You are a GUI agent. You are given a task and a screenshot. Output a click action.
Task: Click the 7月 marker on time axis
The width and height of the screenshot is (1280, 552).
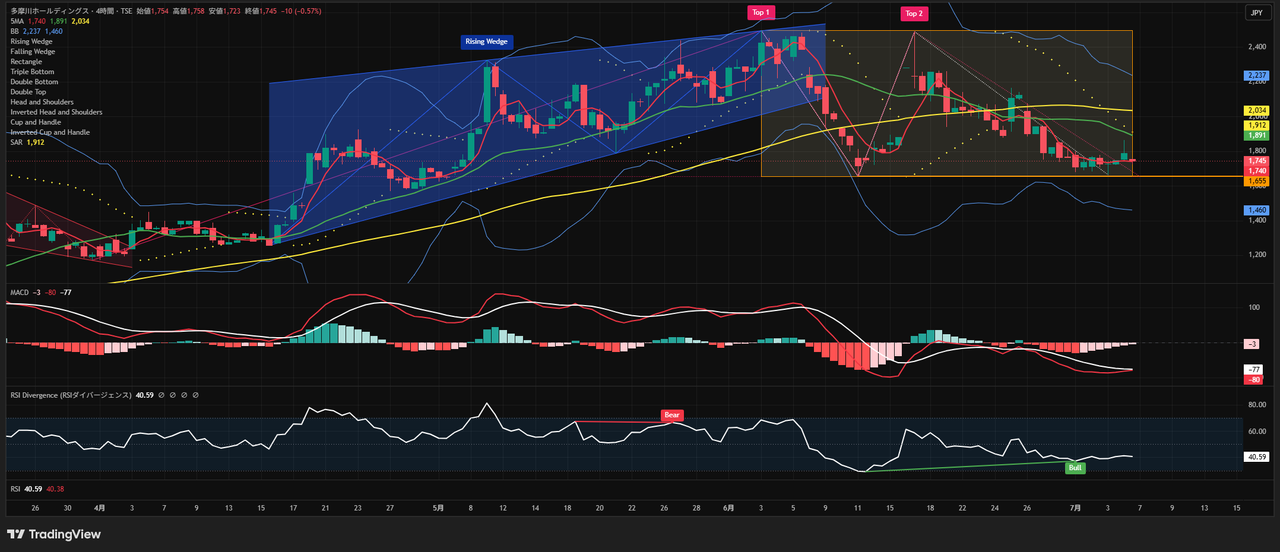[1074, 508]
